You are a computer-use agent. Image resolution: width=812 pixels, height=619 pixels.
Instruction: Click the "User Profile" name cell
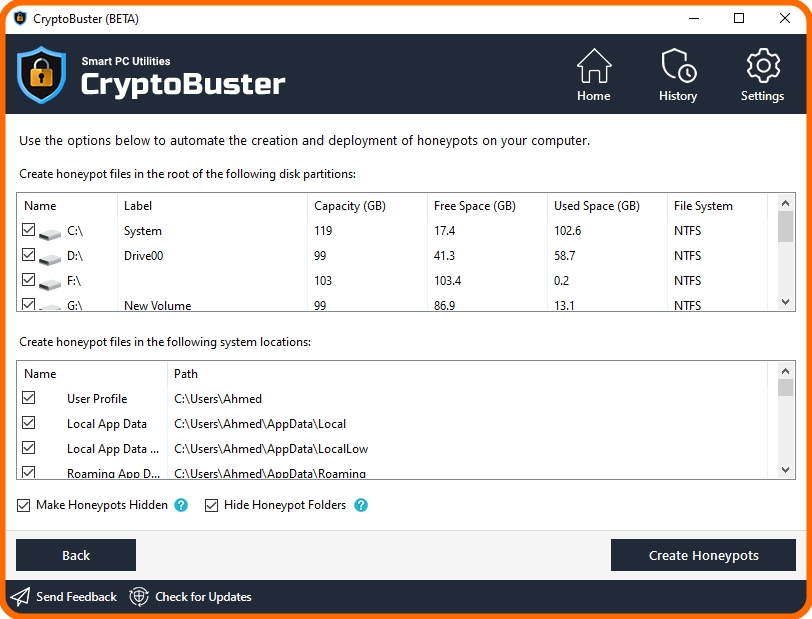[97, 399]
